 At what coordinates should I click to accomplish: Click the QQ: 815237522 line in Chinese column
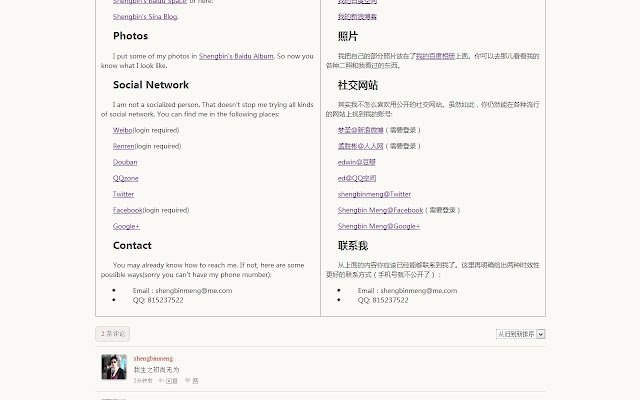coord(382,300)
